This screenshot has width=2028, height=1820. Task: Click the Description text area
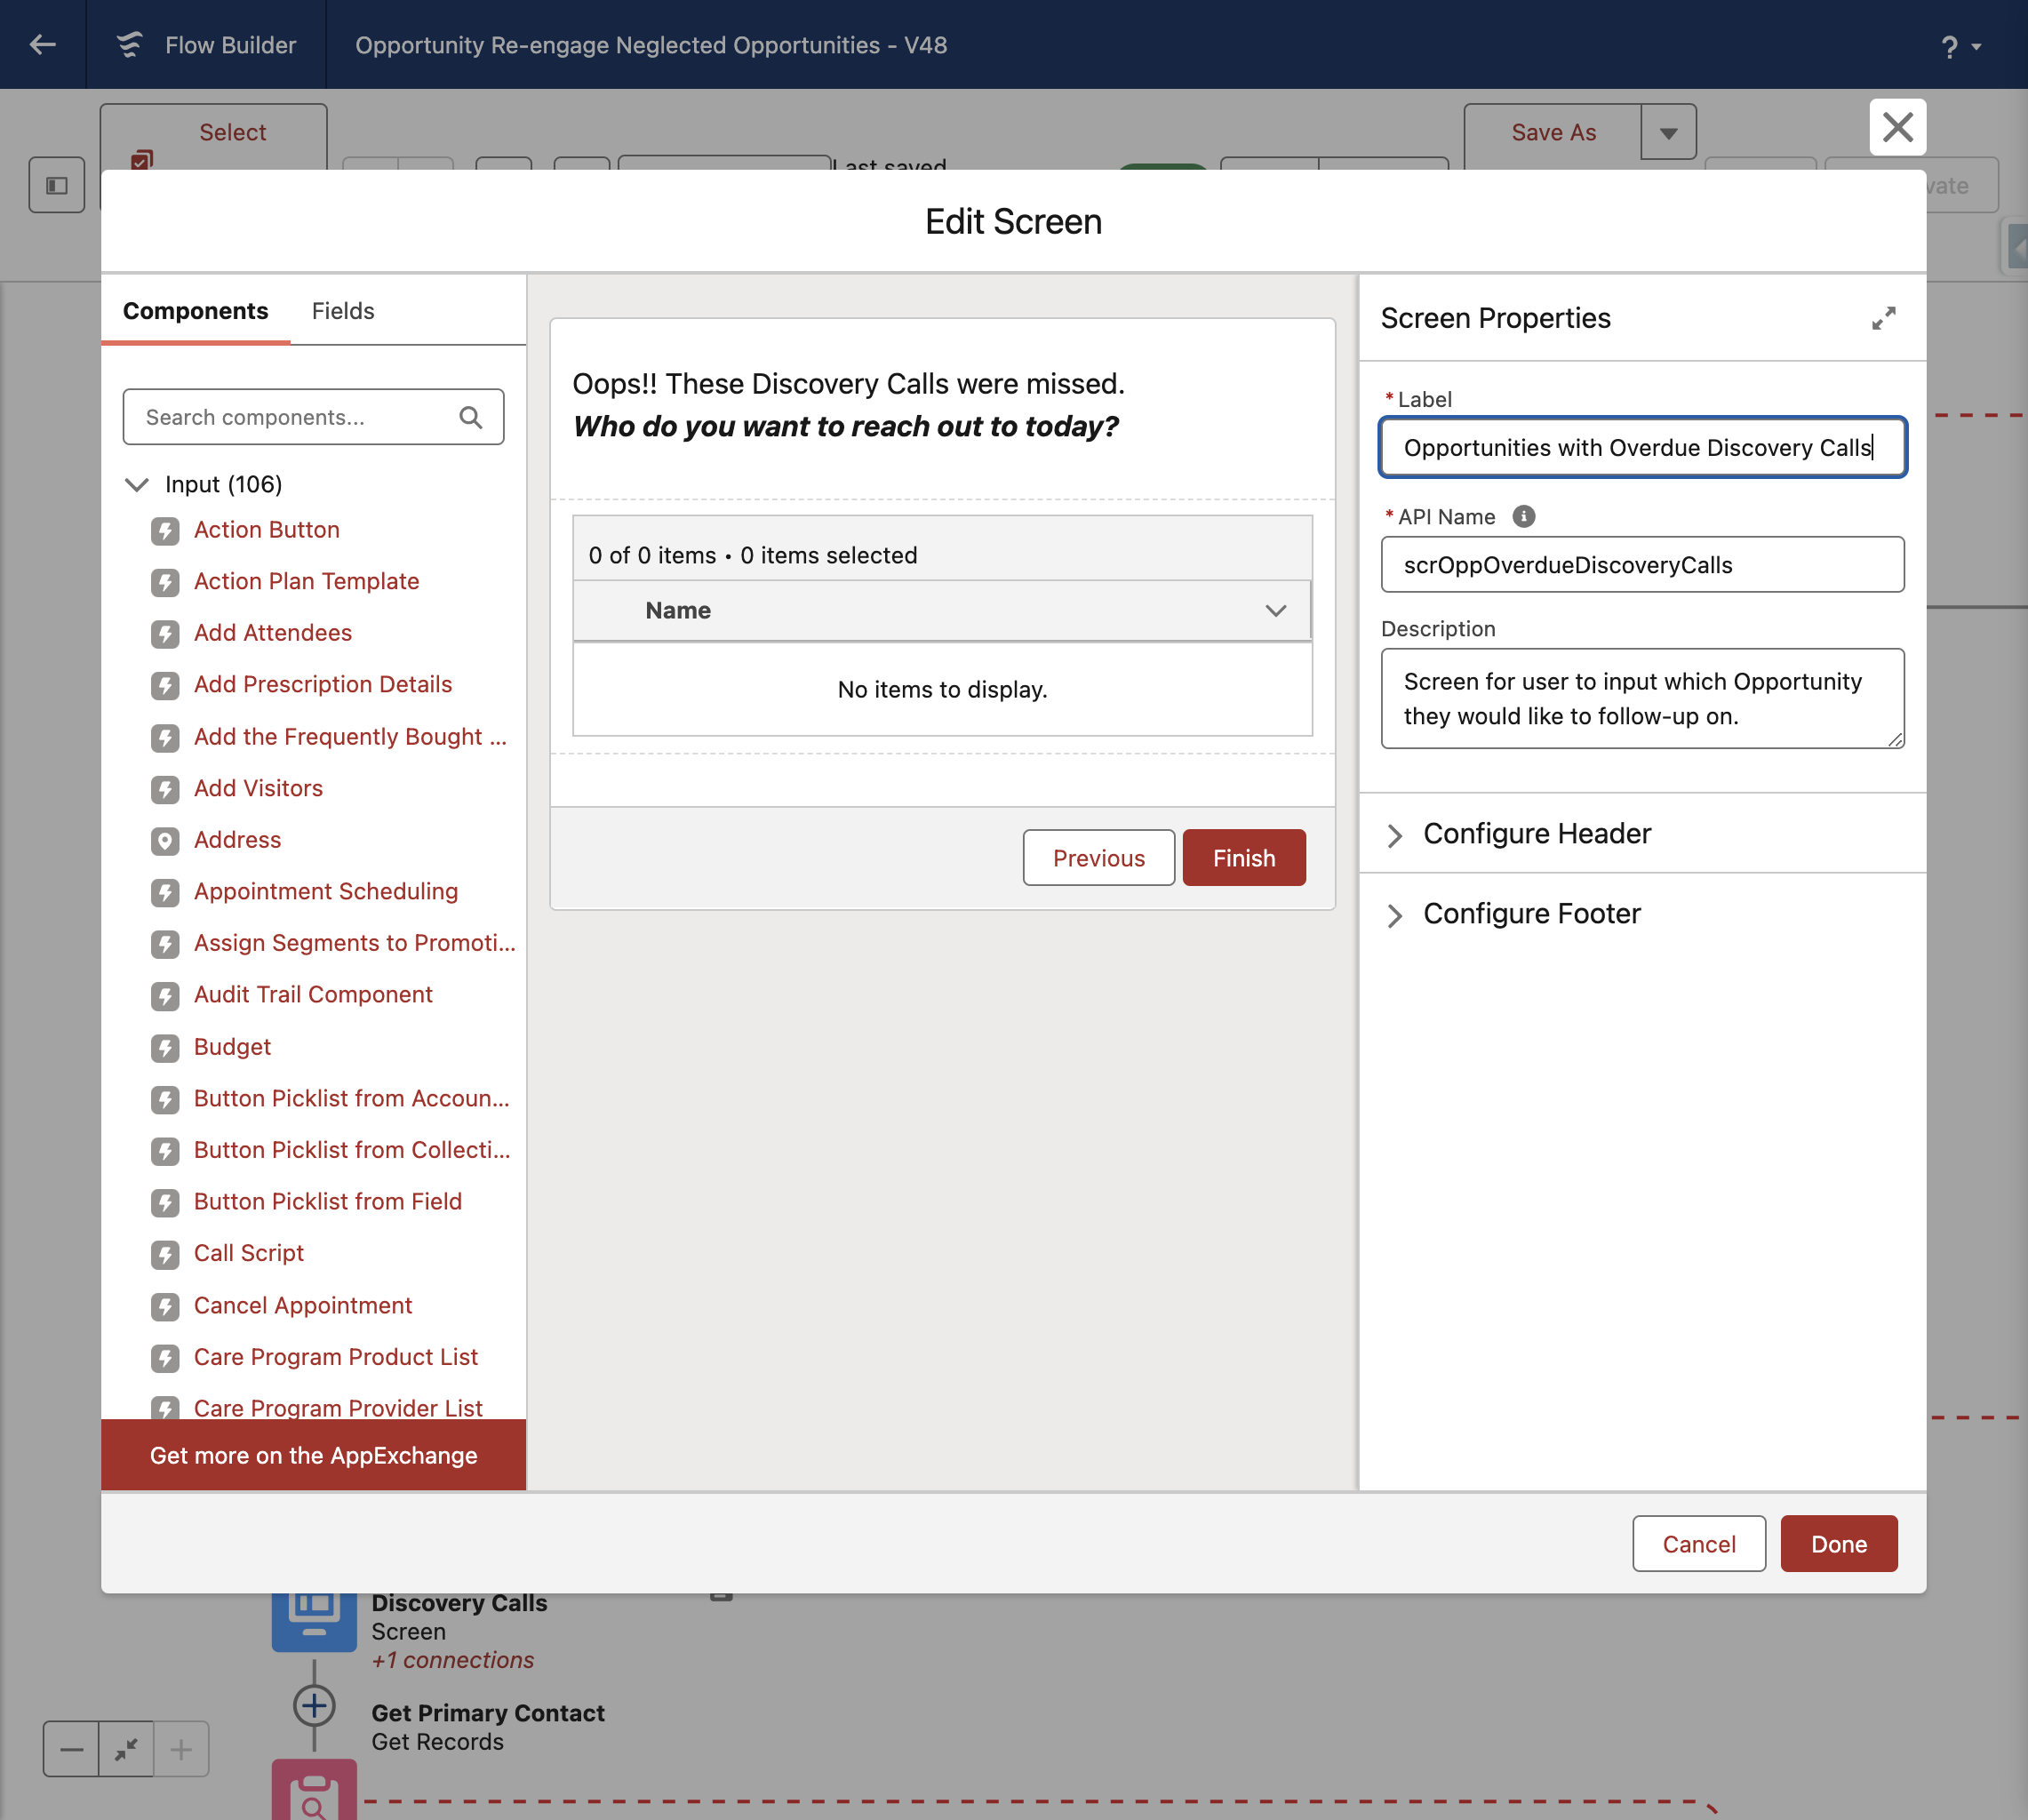pyautogui.click(x=1642, y=698)
